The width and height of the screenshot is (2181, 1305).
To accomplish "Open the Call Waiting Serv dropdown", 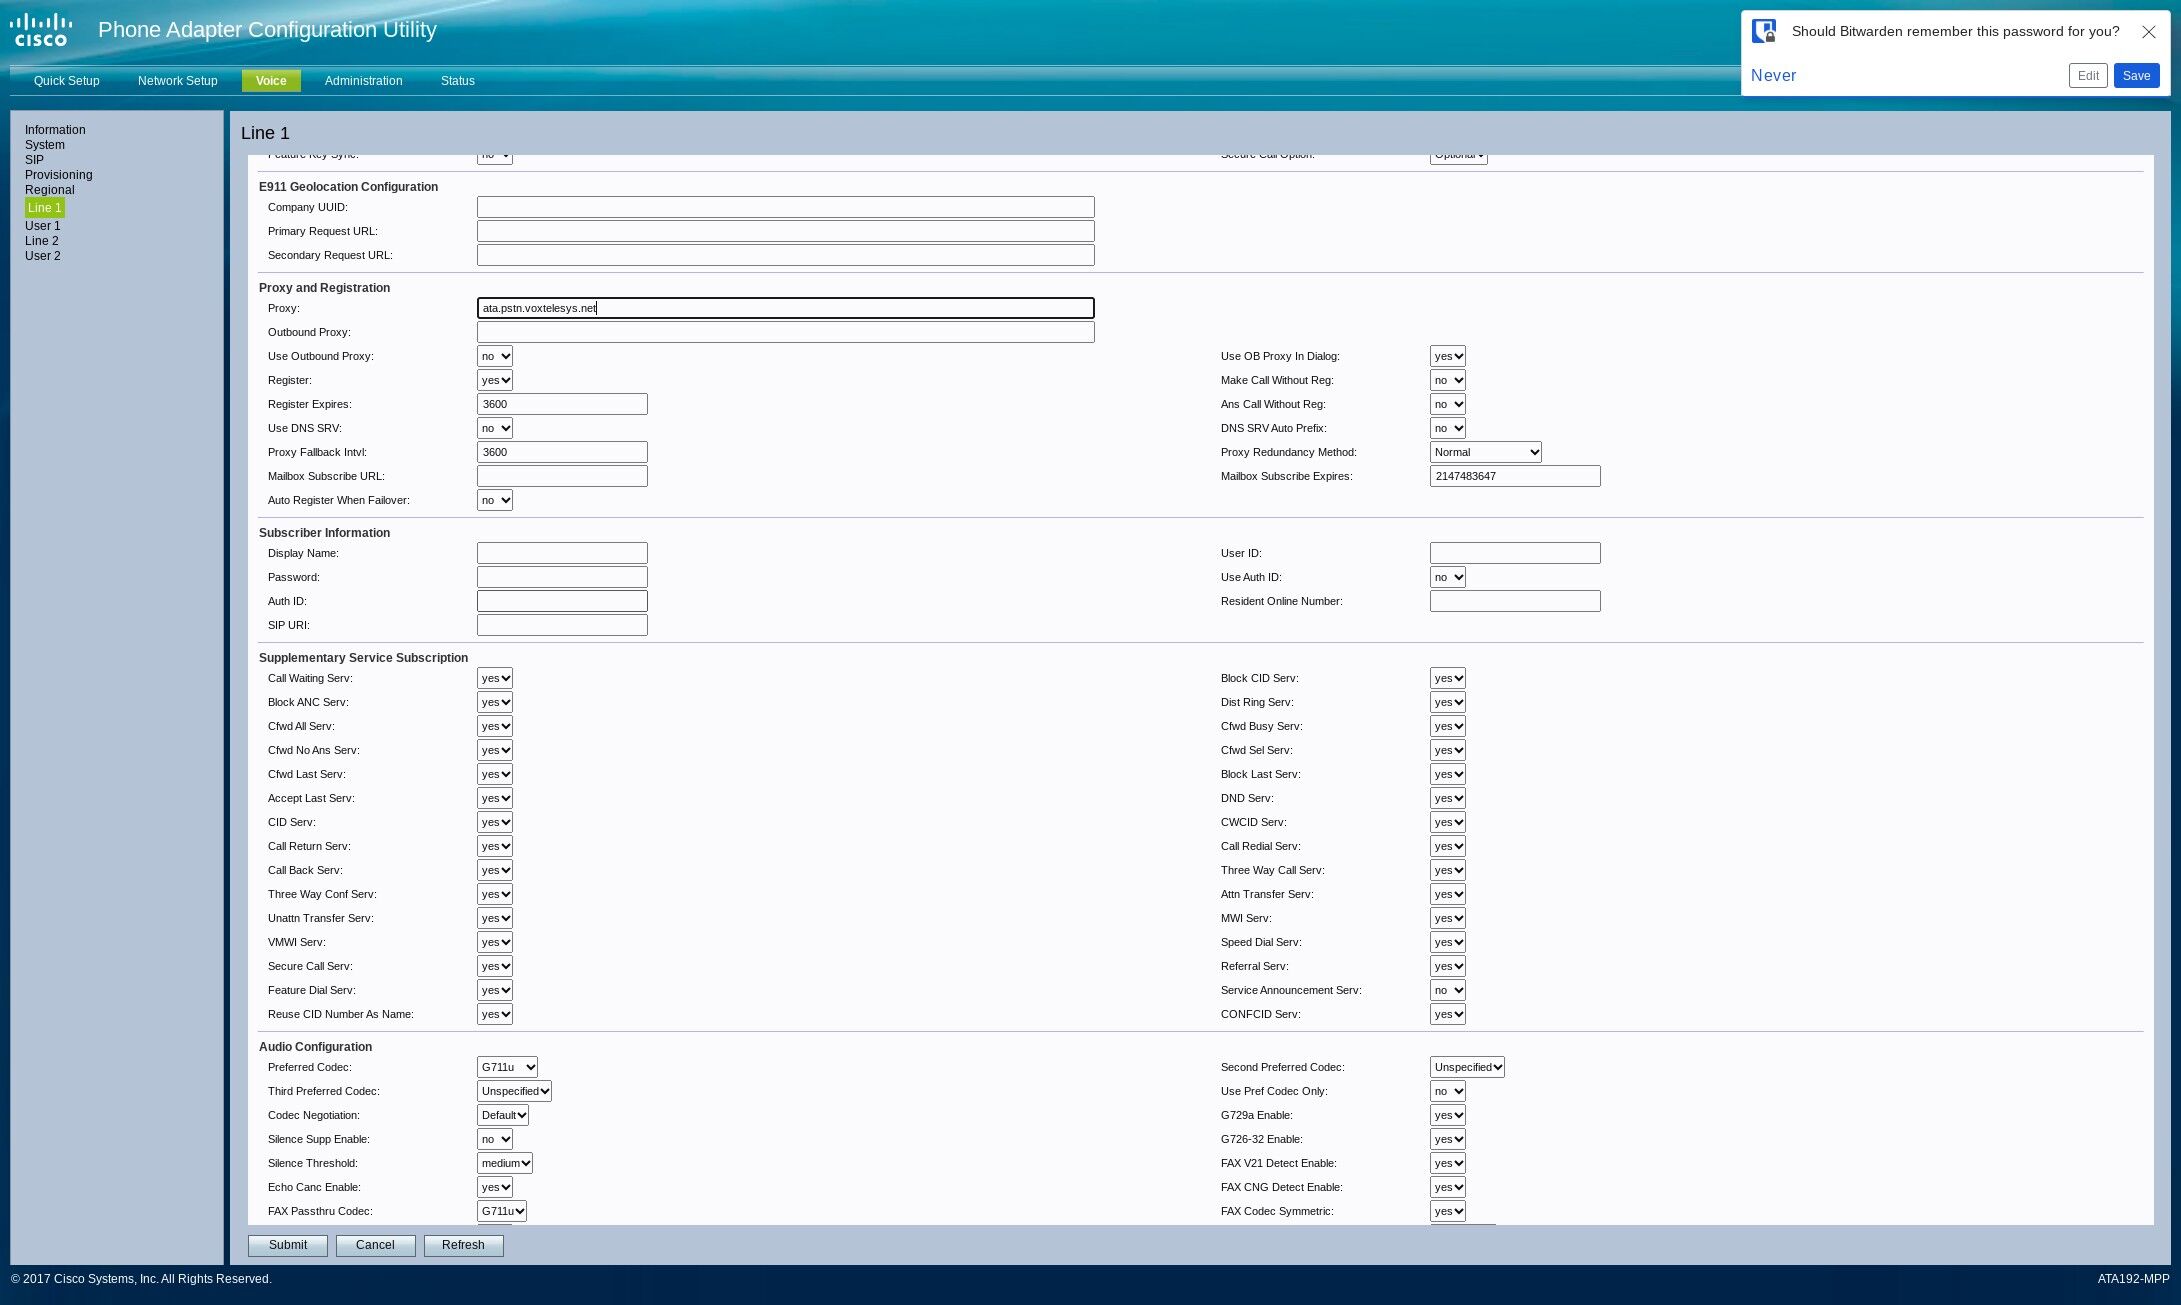I will point(495,678).
